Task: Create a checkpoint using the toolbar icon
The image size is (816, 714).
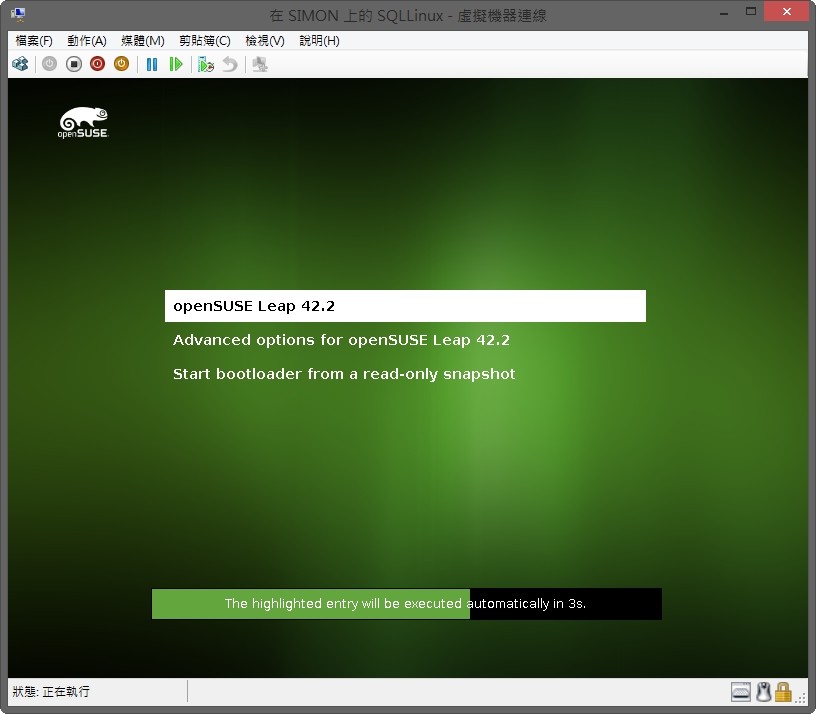Action: tap(206, 65)
